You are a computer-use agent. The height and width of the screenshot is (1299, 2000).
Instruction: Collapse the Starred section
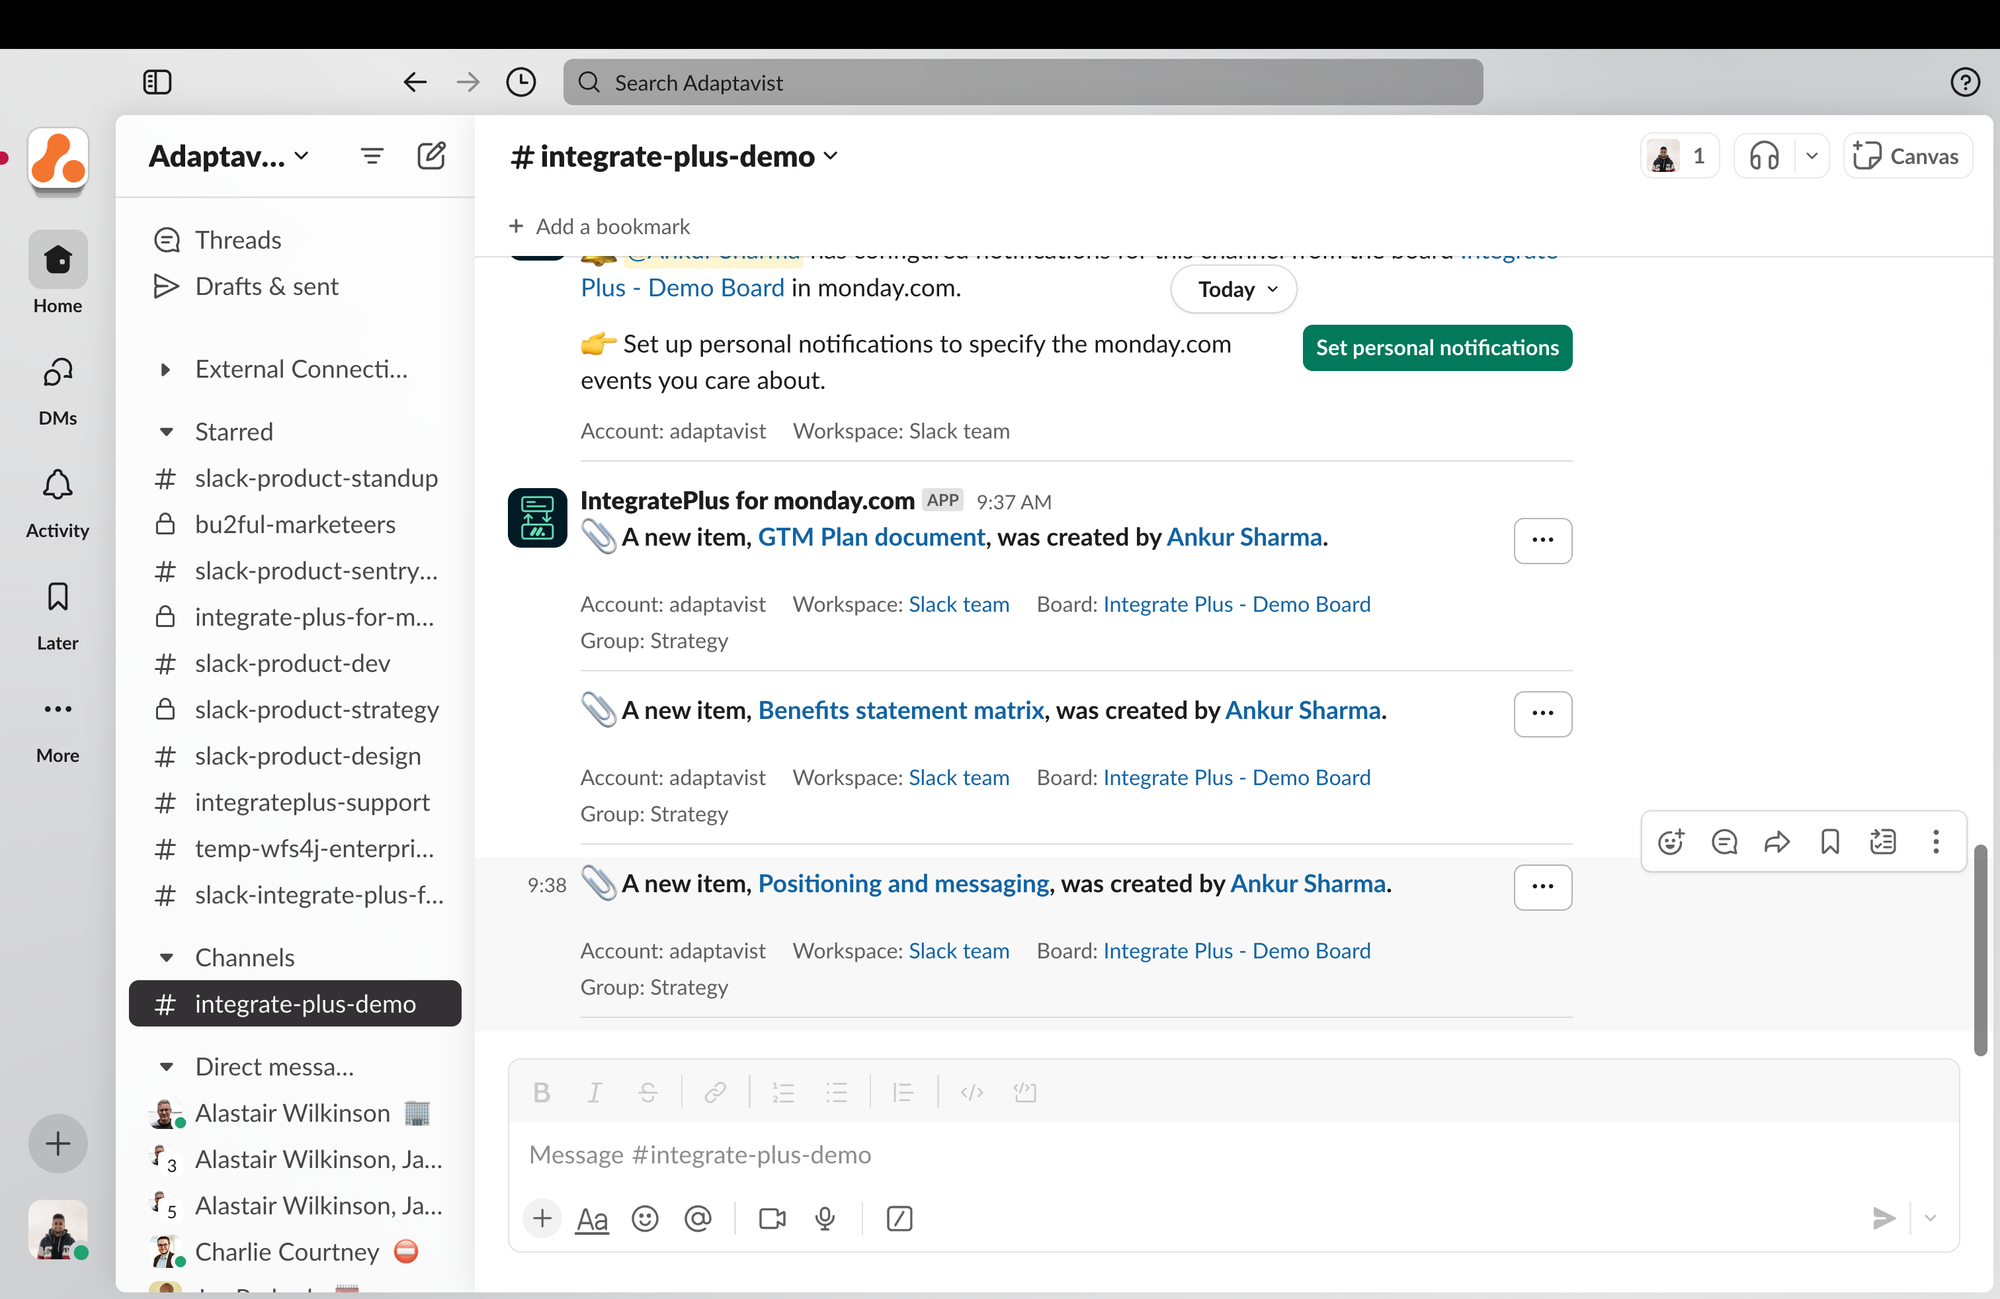tap(166, 432)
